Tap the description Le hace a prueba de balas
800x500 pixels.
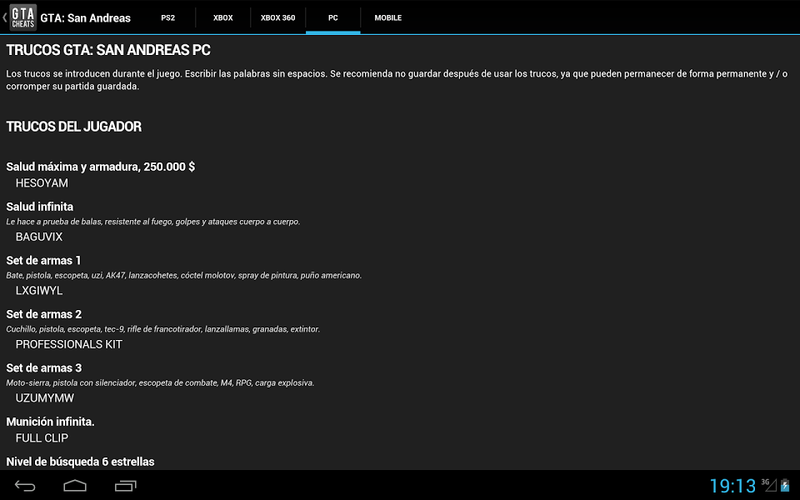pos(153,221)
